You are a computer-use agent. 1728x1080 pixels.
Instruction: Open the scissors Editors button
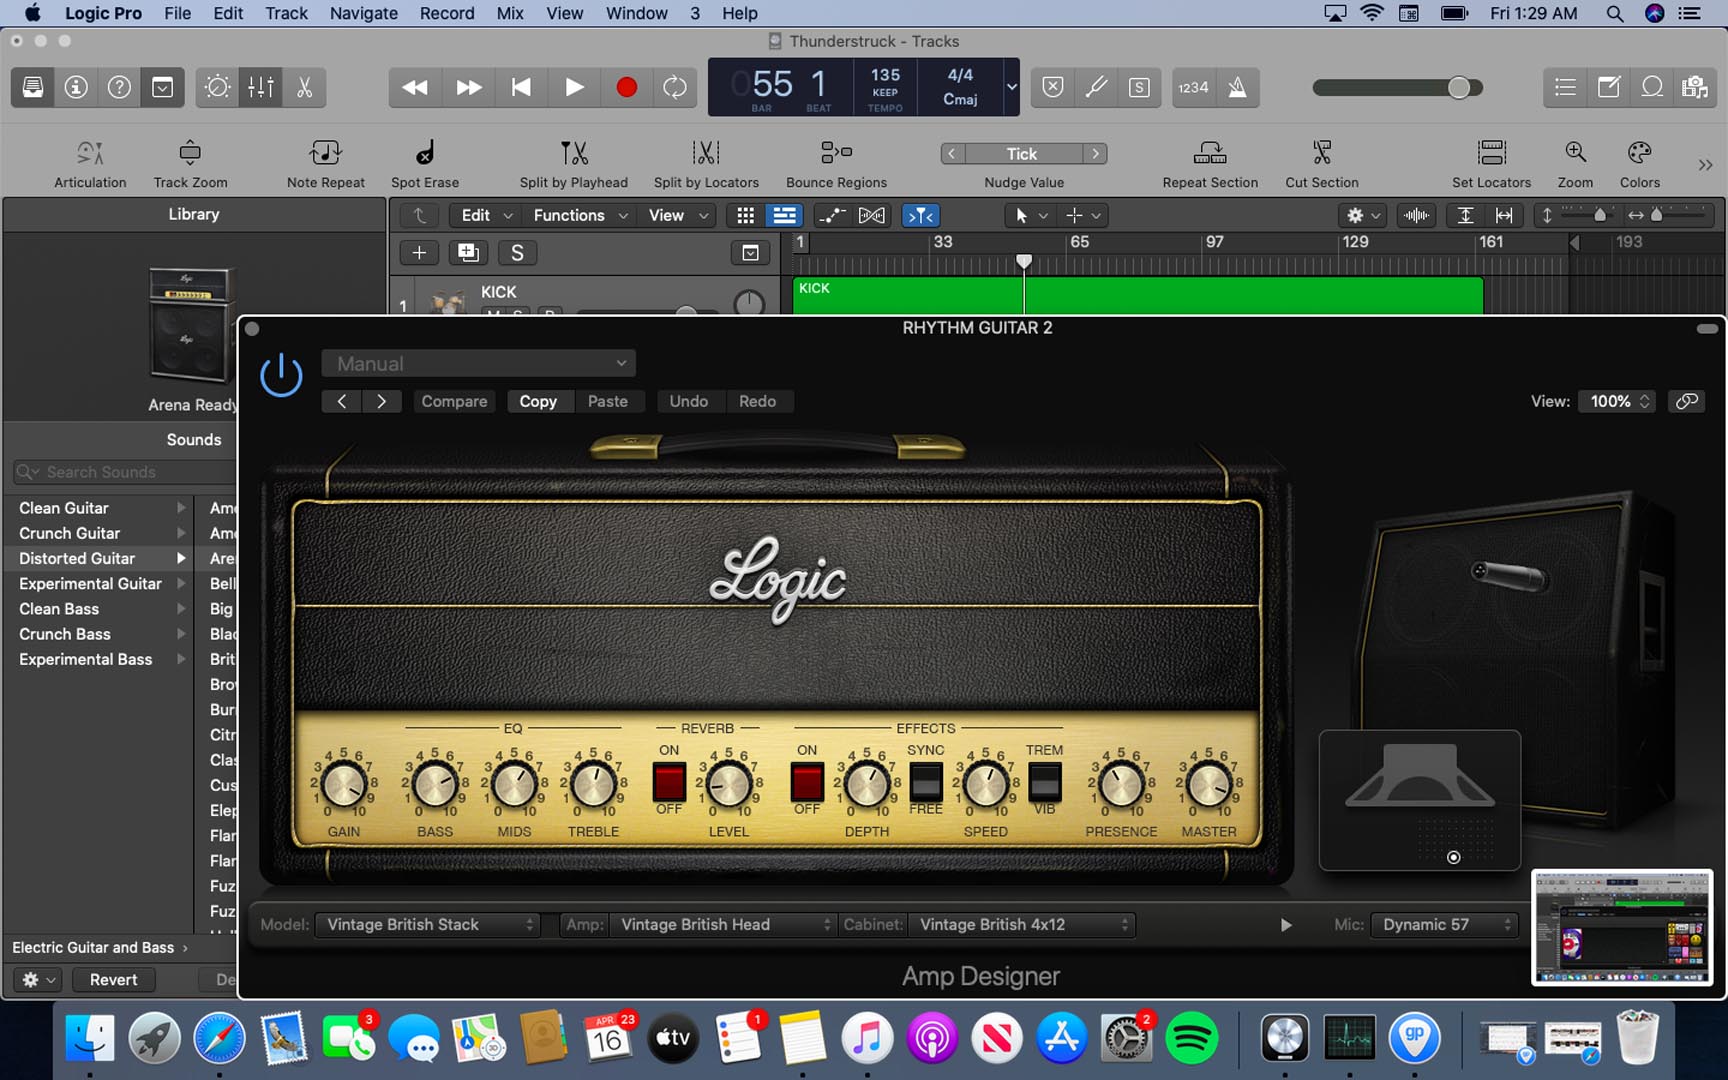[x=304, y=87]
